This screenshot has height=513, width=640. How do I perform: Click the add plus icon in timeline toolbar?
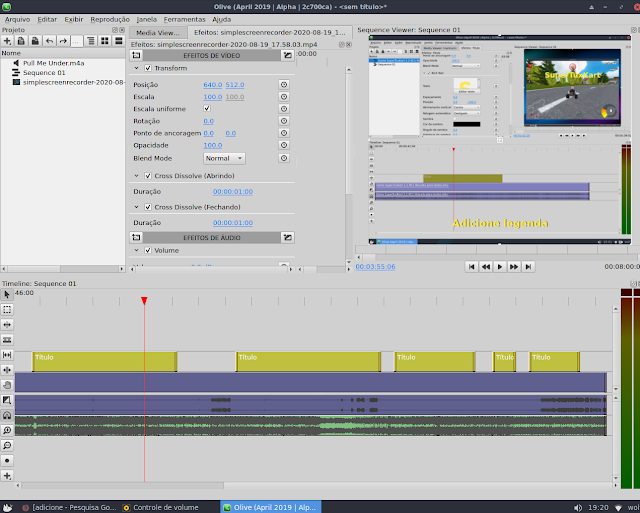[7, 475]
